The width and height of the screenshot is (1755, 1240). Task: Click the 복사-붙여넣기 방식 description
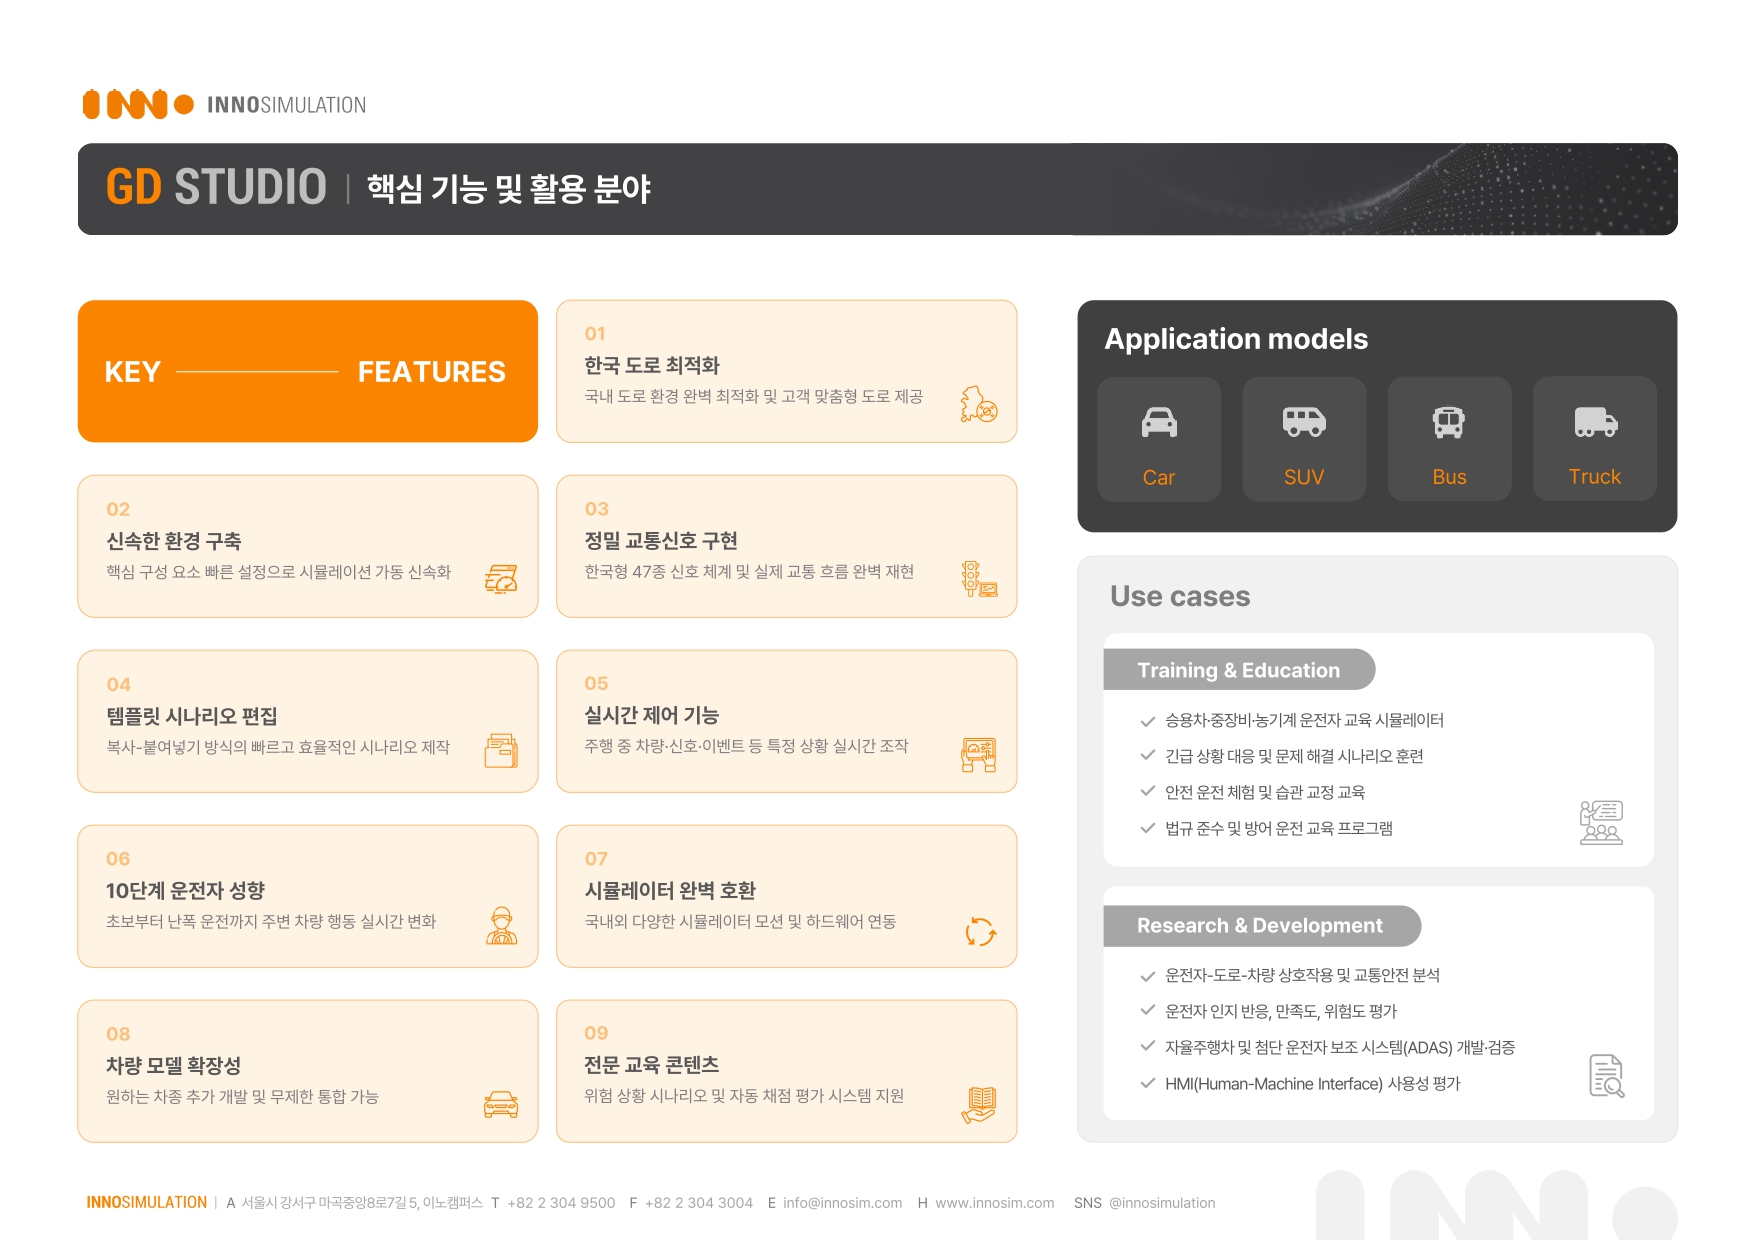278,746
